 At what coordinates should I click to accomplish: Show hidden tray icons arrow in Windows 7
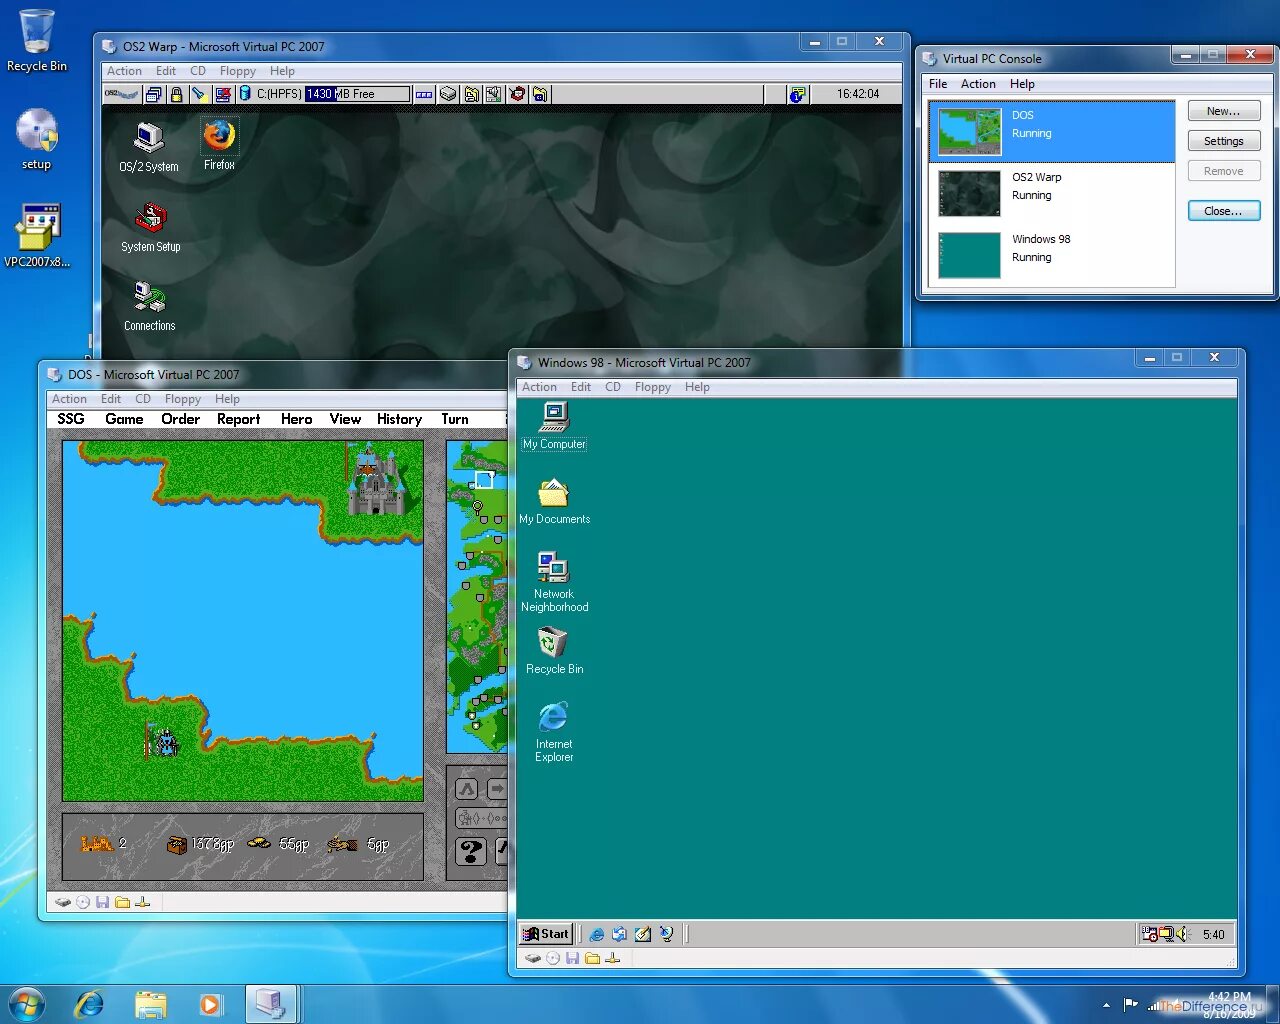1106,1005
